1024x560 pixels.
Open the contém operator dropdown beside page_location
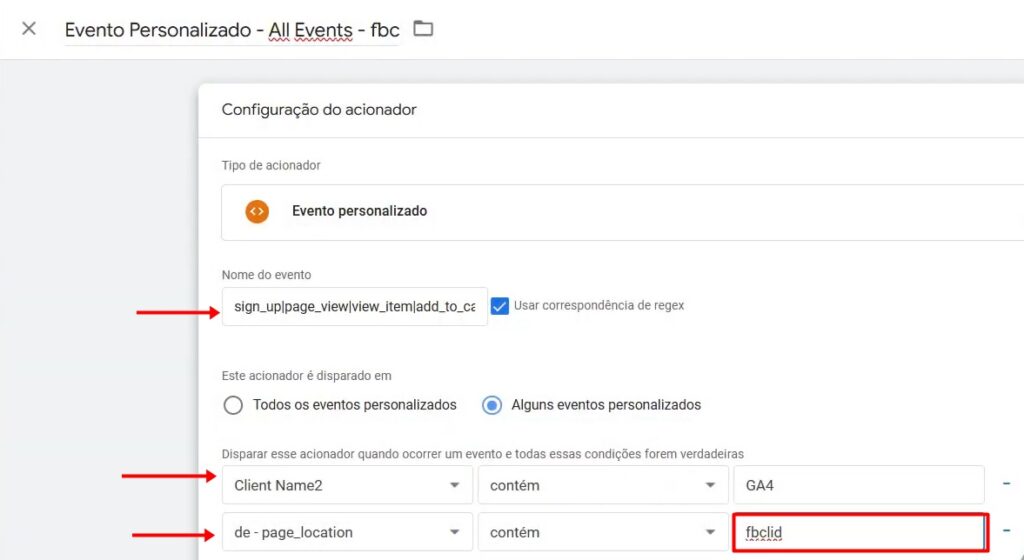point(602,533)
